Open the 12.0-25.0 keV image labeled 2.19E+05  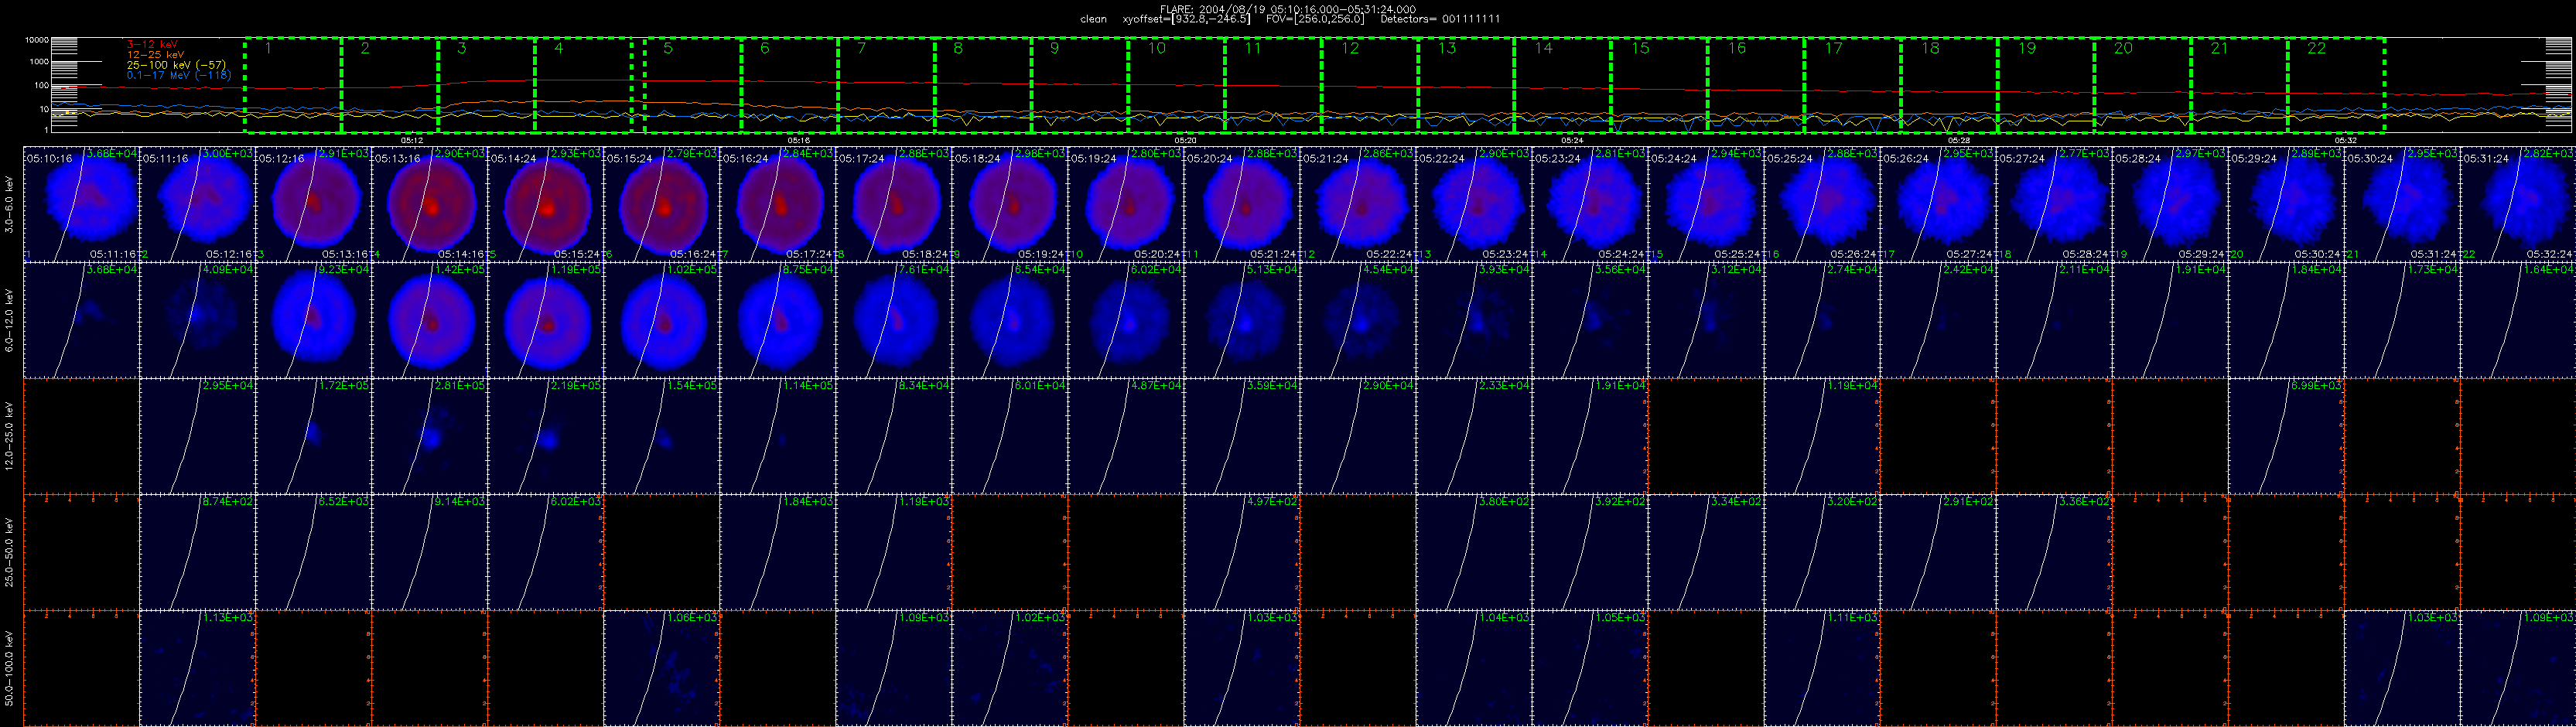(x=546, y=436)
